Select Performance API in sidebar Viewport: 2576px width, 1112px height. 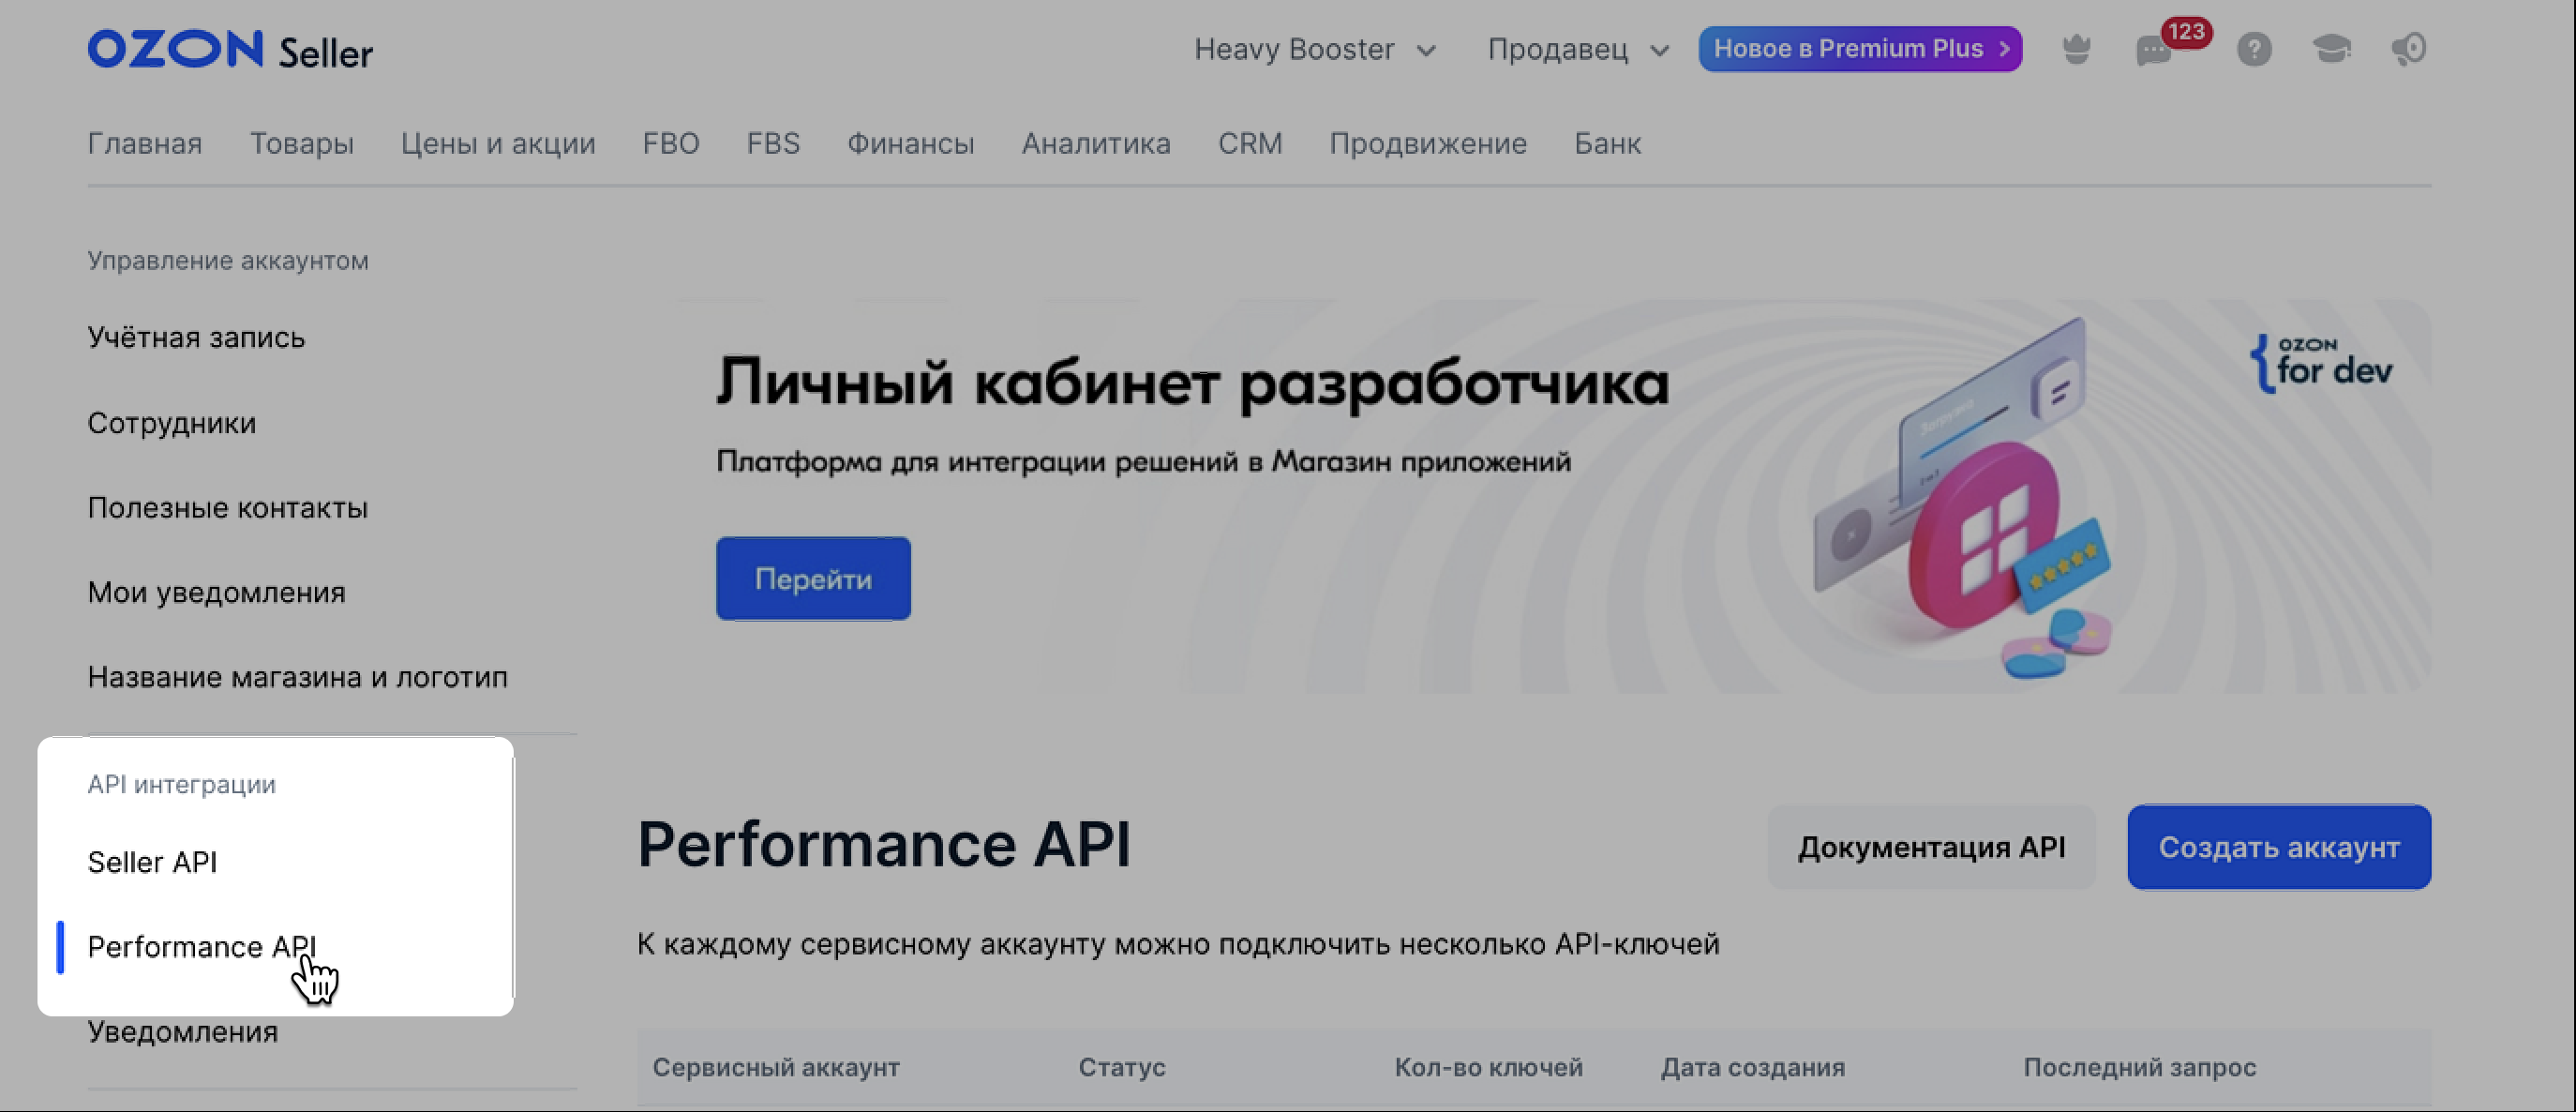click(x=202, y=947)
